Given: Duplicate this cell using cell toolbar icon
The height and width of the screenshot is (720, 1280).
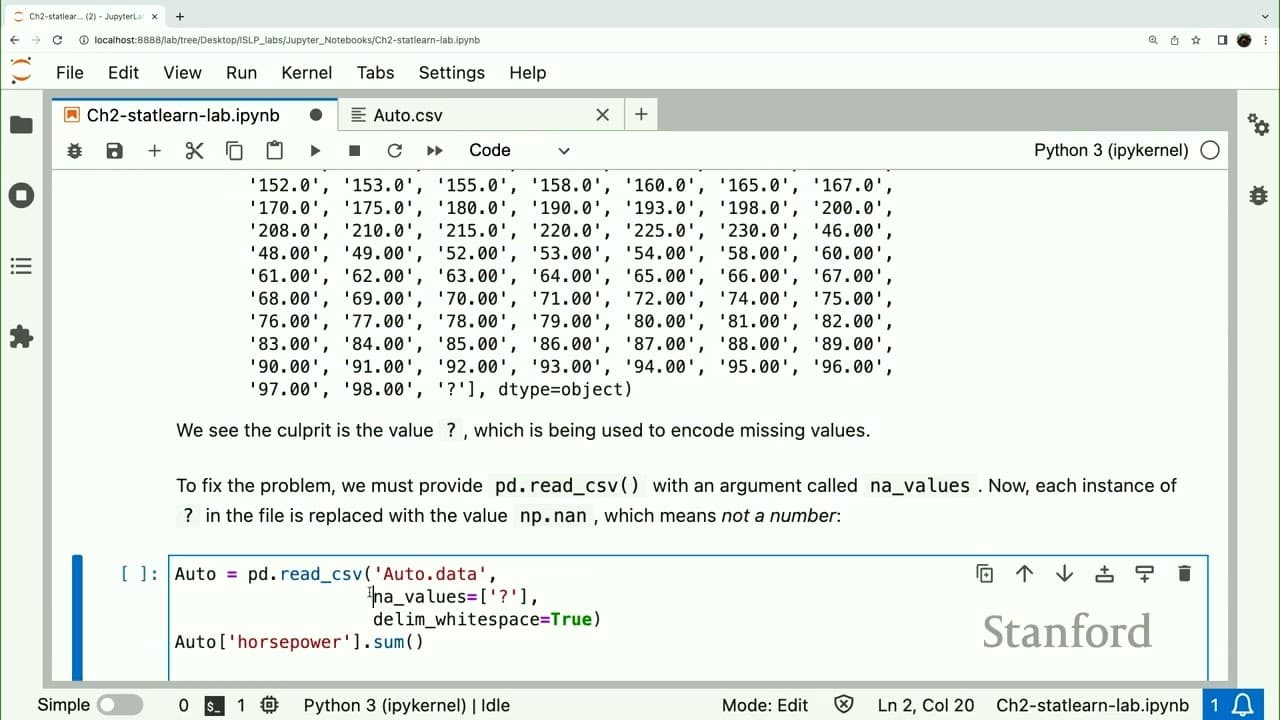Looking at the screenshot, I should pos(984,574).
